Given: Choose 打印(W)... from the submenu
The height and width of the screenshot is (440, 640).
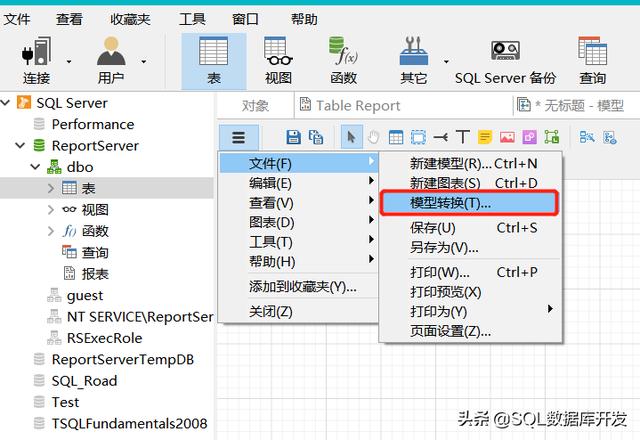Looking at the screenshot, I should coord(471,272).
